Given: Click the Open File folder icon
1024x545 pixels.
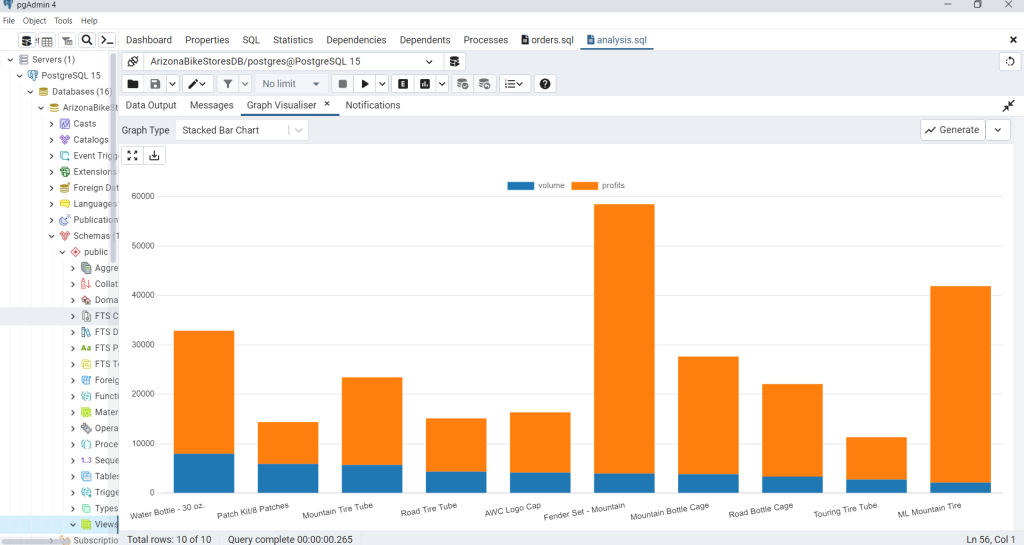Looking at the screenshot, I should pyautogui.click(x=133, y=84).
